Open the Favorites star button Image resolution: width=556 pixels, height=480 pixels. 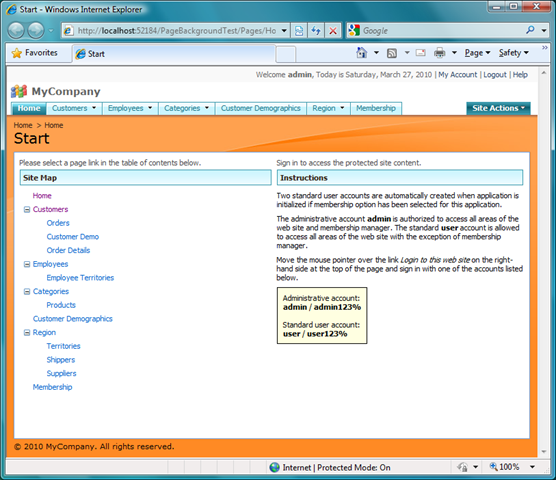(35, 53)
